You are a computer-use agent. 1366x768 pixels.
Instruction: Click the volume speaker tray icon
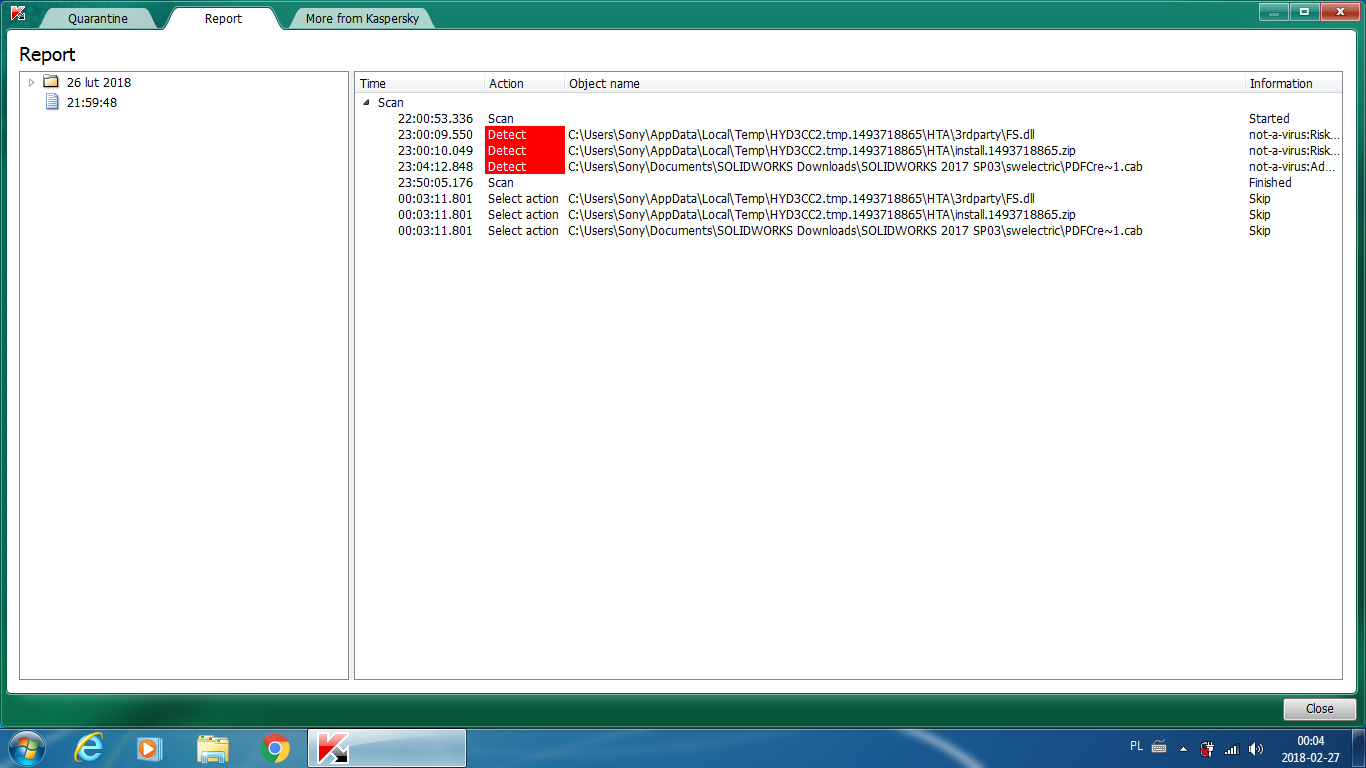(1256, 748)
